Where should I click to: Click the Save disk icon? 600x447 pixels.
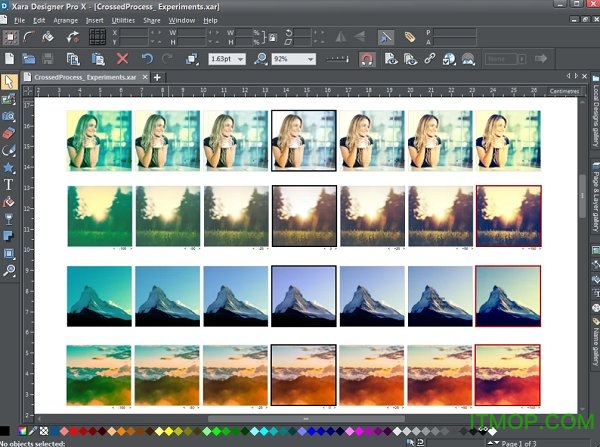click(48, 59)
